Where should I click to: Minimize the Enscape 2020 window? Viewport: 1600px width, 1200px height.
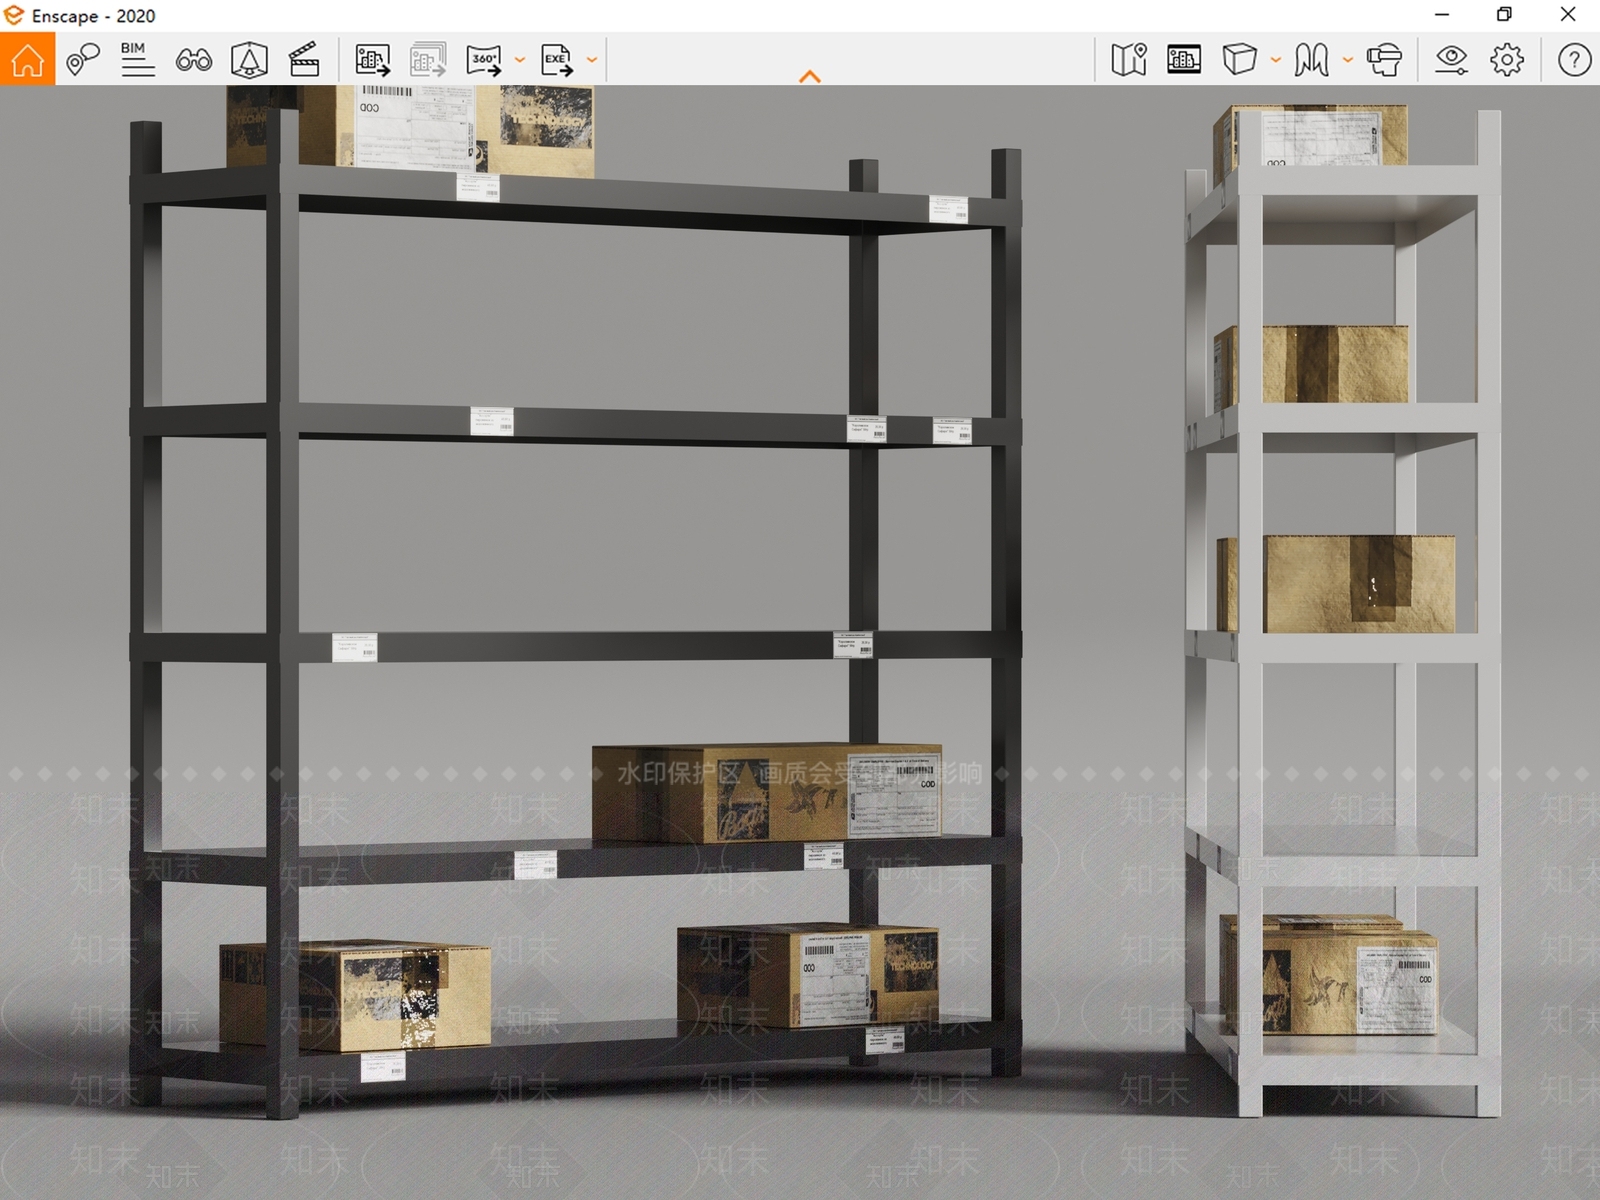tap(1442, 14)
